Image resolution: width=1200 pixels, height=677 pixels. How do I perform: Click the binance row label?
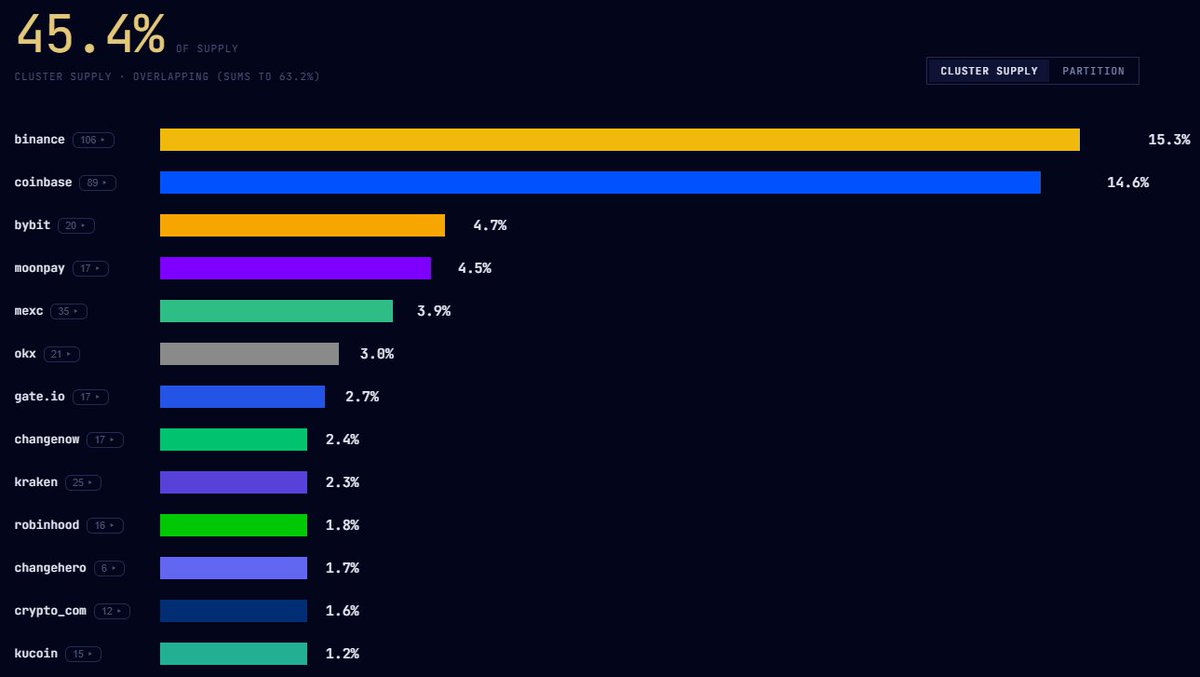click(x=40, y=140)
